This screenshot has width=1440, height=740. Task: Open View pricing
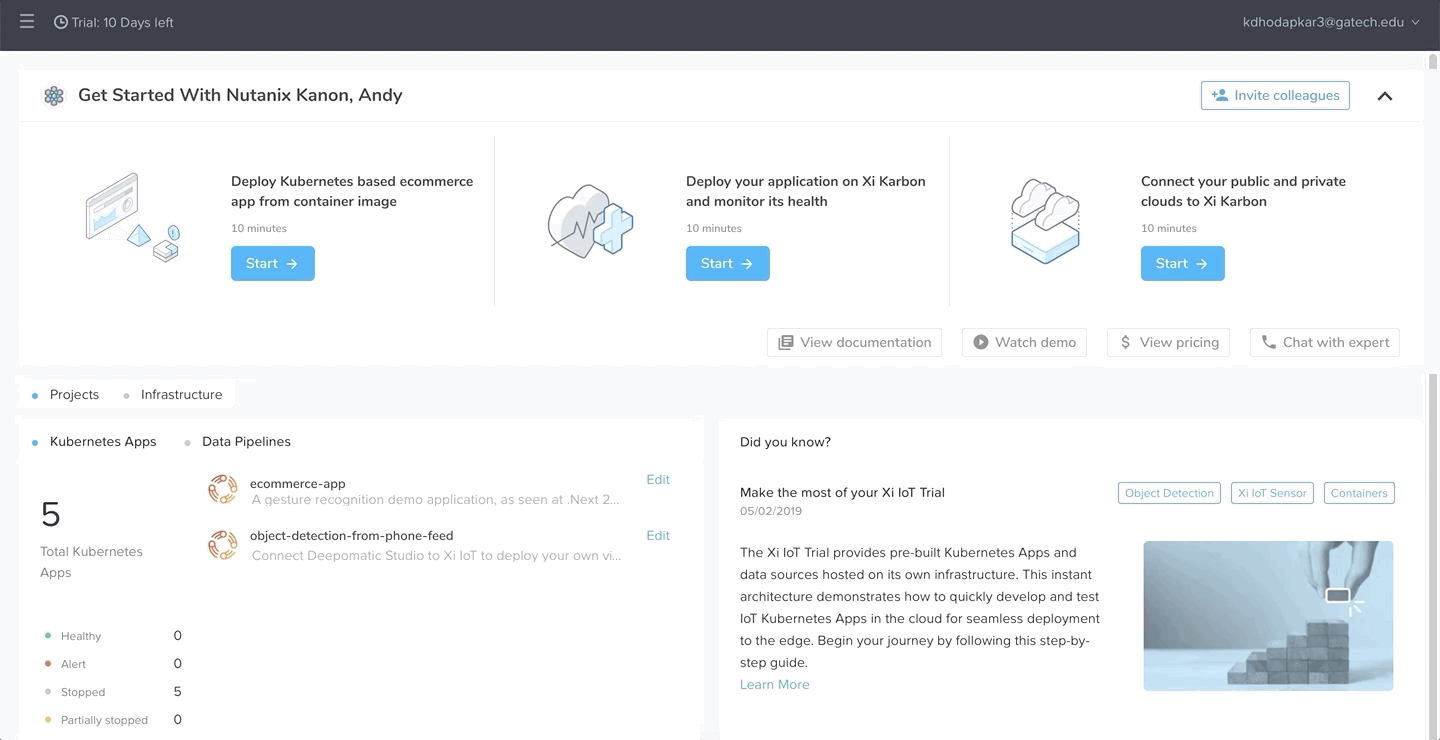point(1169,342)
